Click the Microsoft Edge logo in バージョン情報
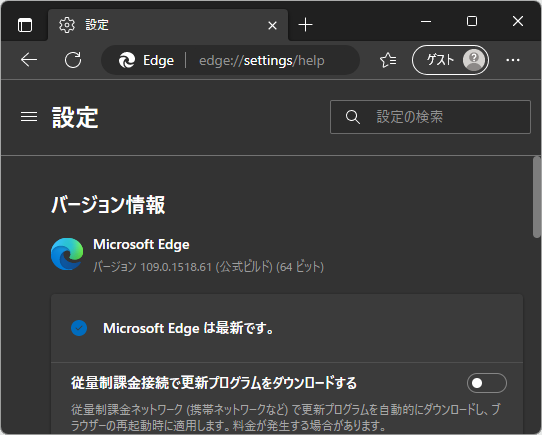 pos(67,254)
